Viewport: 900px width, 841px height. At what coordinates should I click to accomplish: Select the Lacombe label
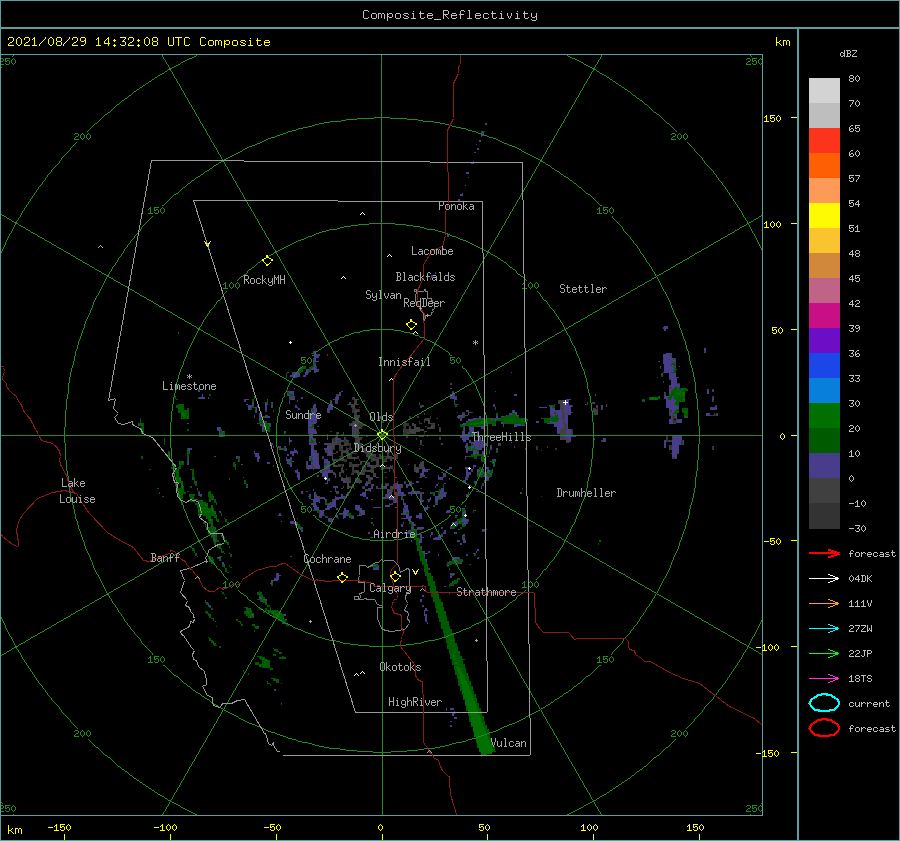[432, 251]
